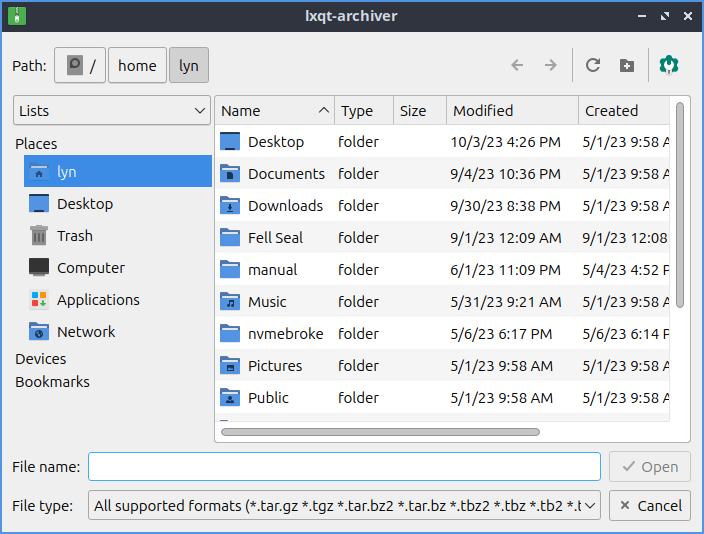Go forward with the right arrow
The height and width of the screenshot is (534, 704).
coord(550,66)
